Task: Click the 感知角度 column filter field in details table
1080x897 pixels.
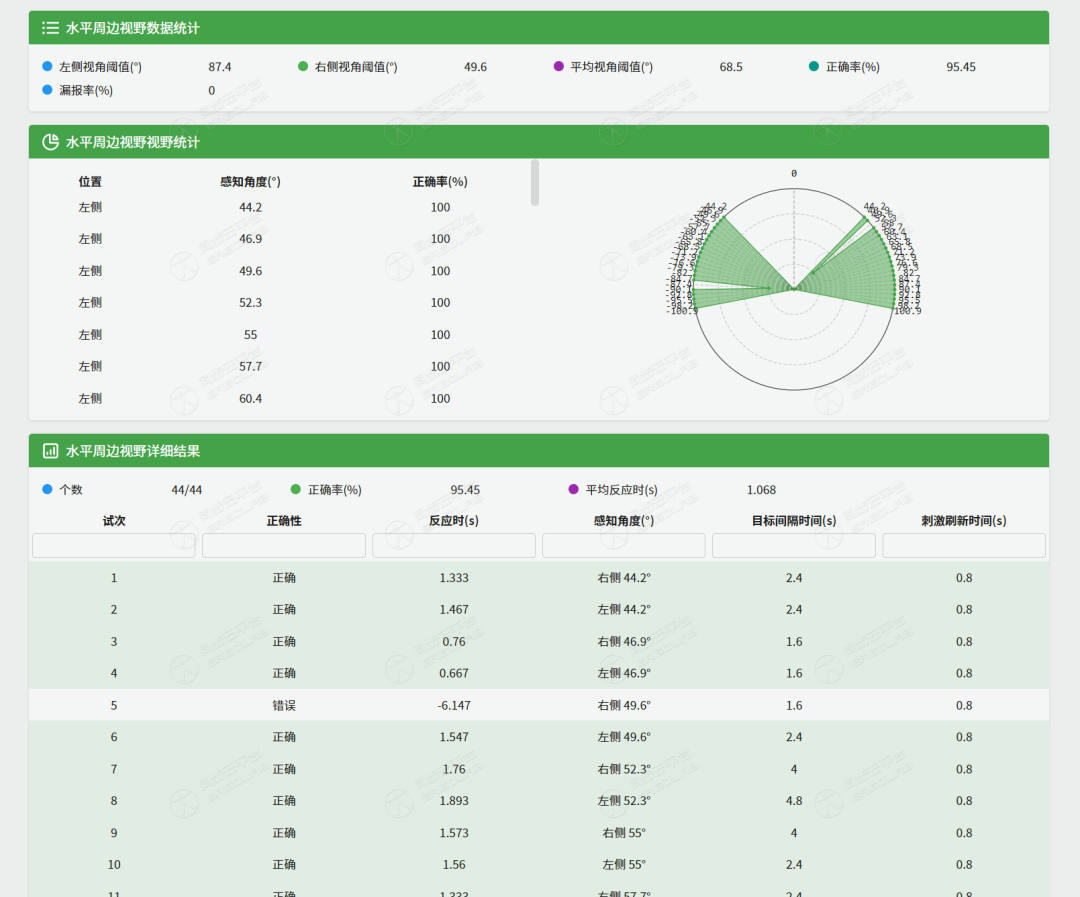Action: pos(623,545)
